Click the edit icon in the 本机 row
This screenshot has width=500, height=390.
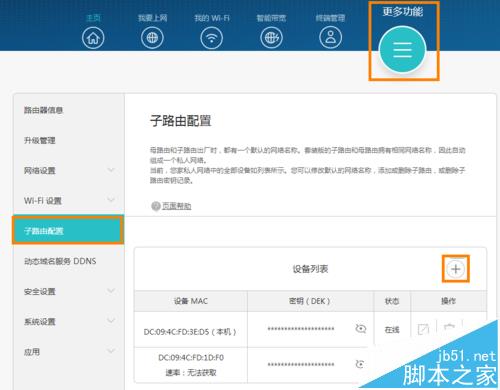[423, 329]
